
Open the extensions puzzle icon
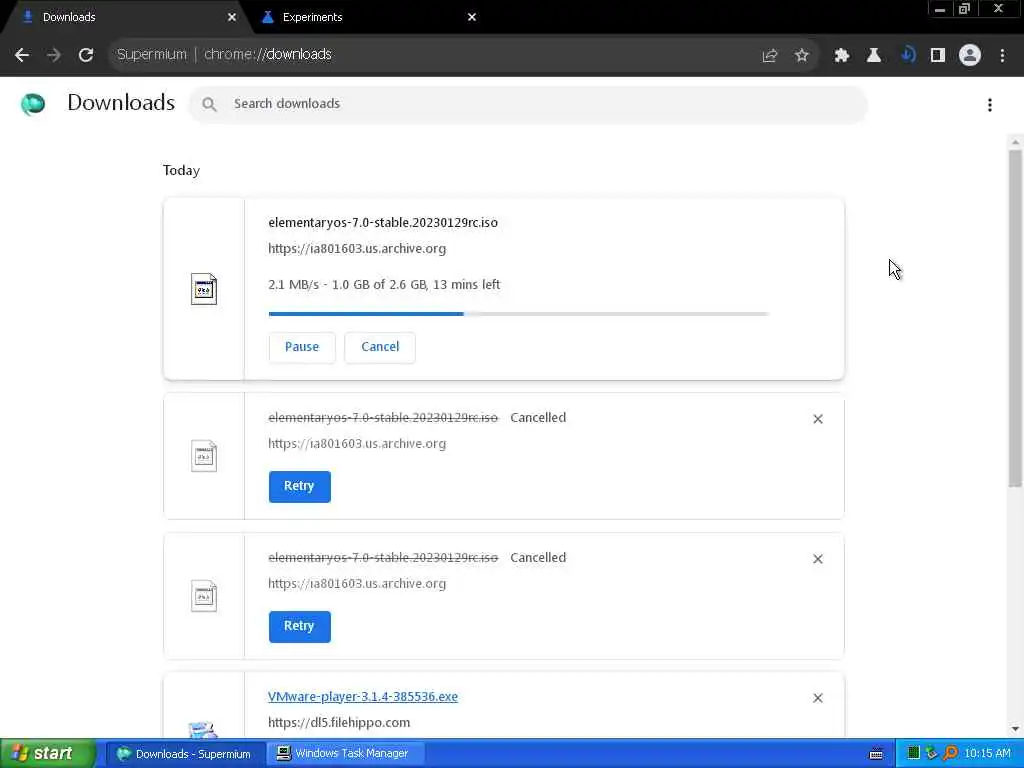click(x=842, y=56)
